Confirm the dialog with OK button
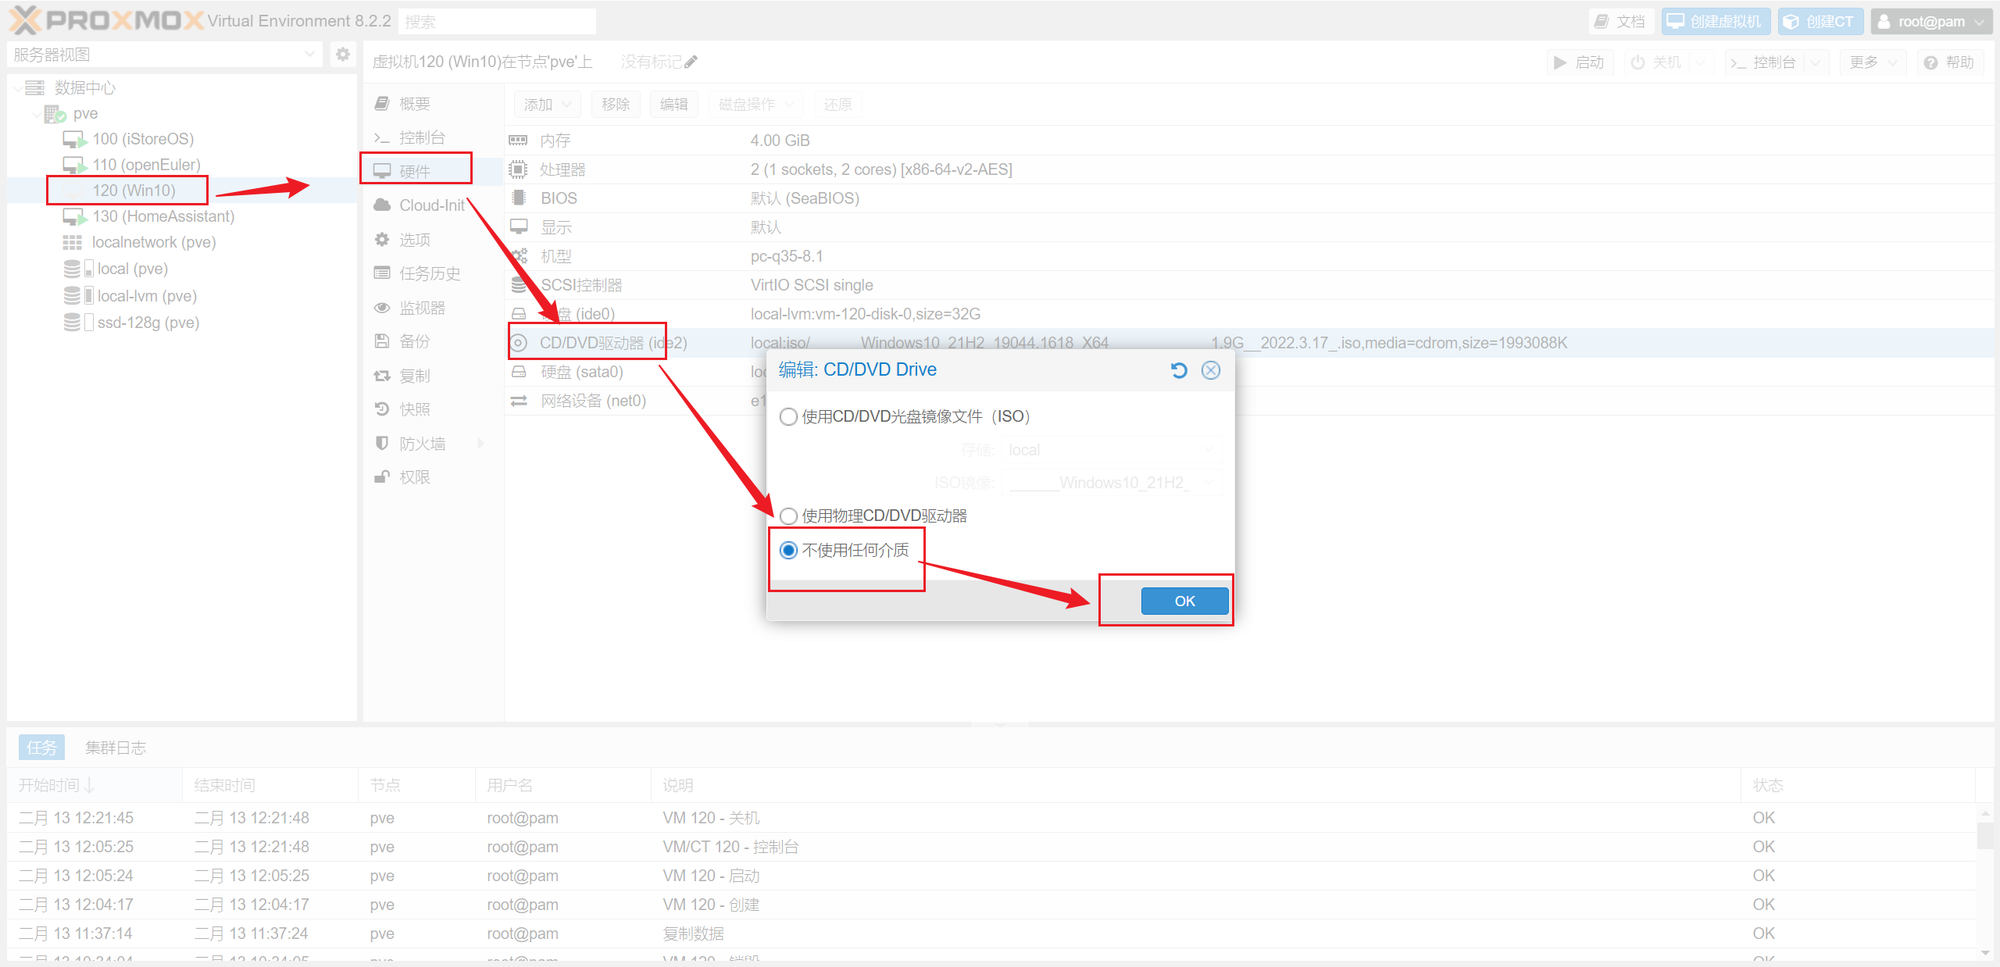Screen dimensions: 2000x967 tap(1184, 601)
